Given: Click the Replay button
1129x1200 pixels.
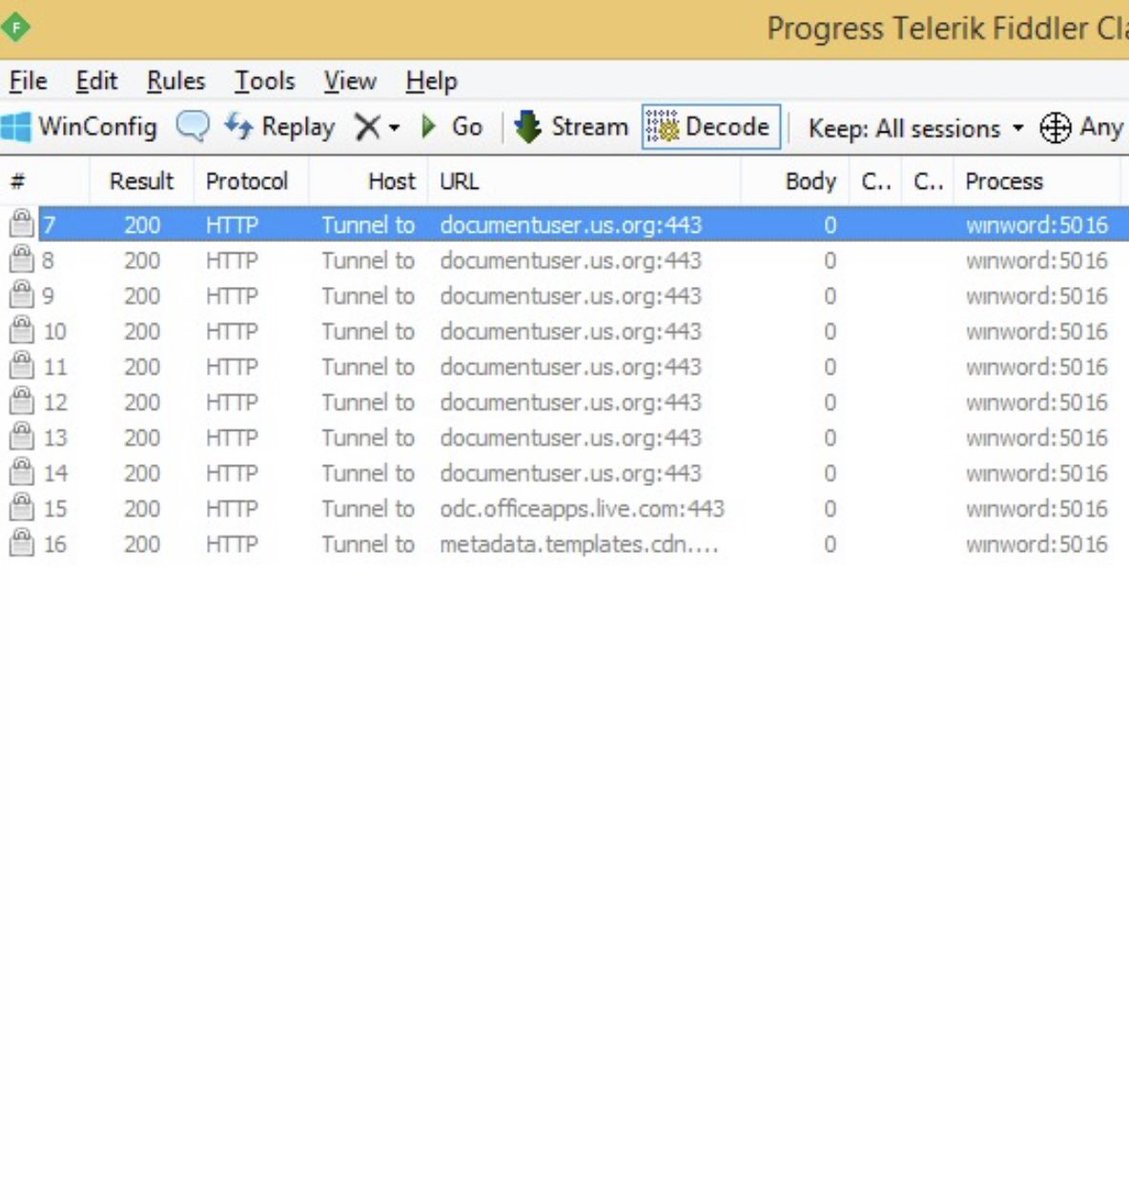Looking at the screenshot, I should point(279,127).
